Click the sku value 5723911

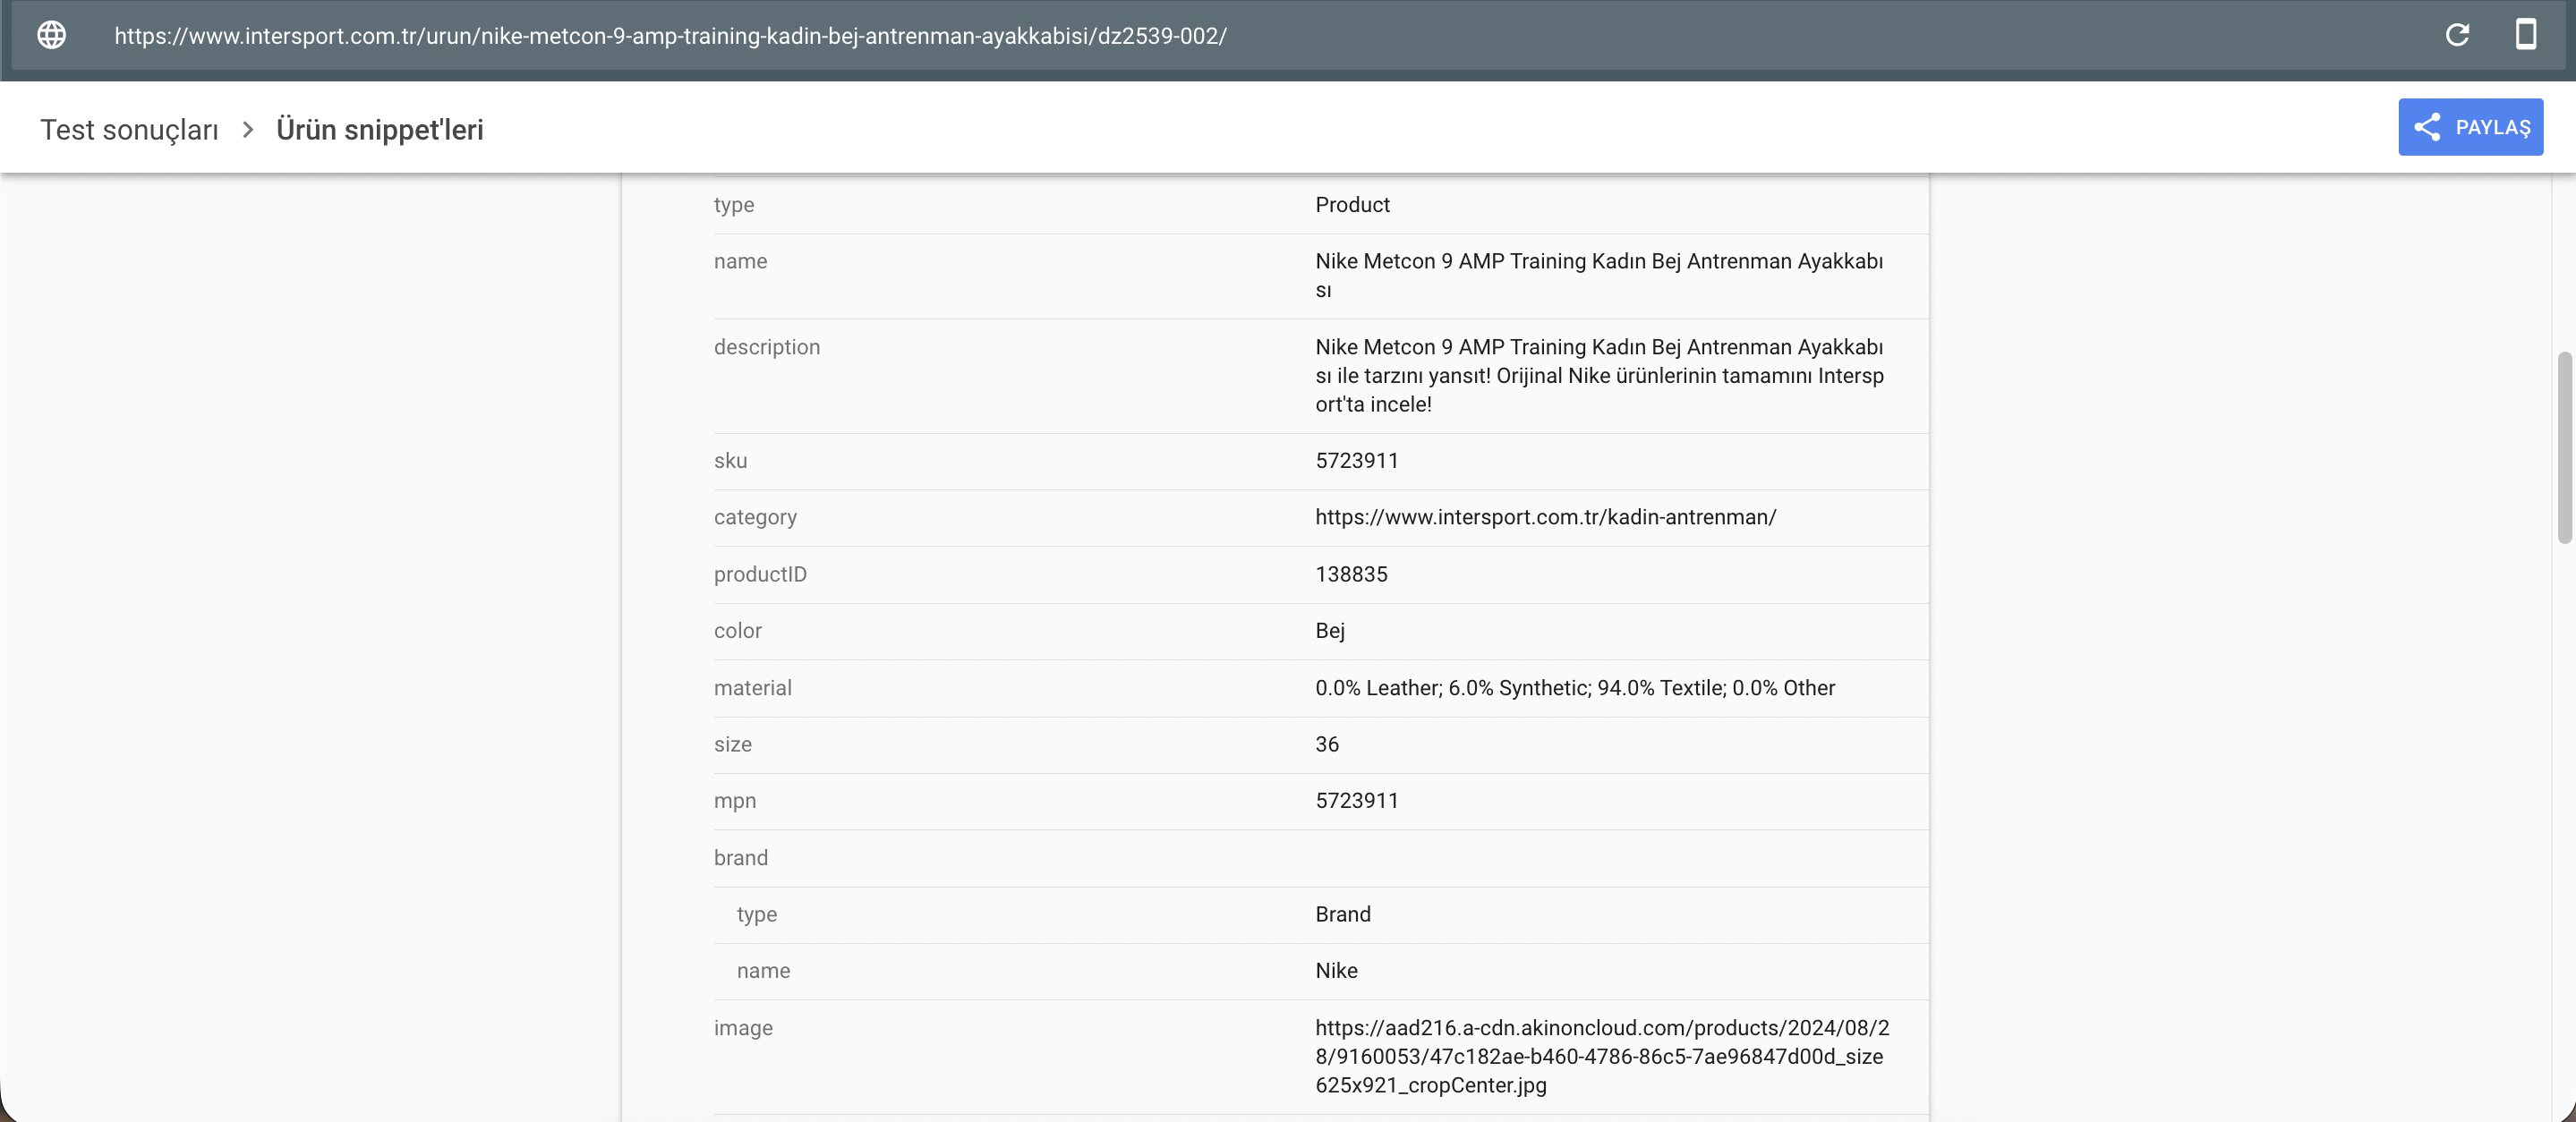[1356, 461]
